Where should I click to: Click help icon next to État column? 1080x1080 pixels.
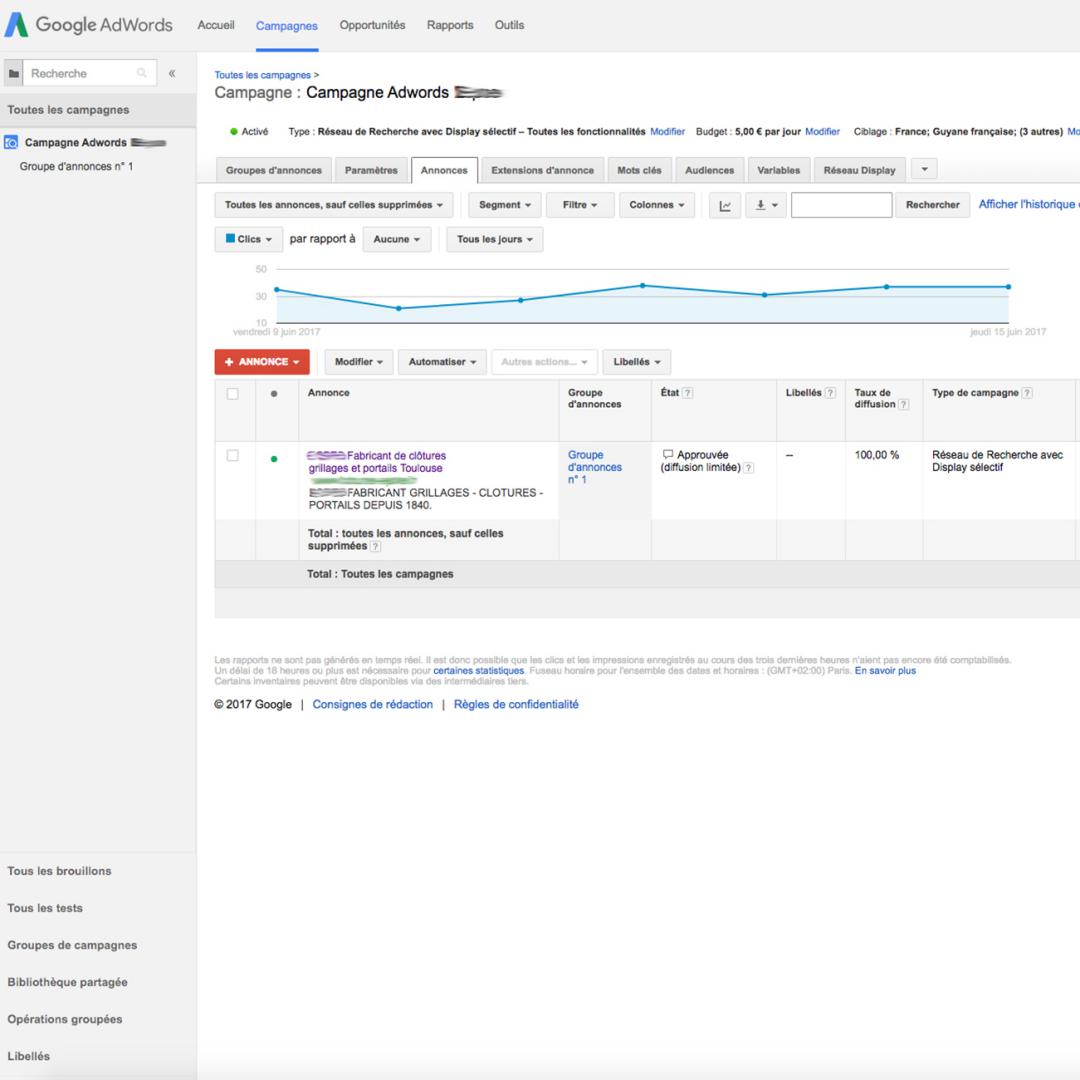tap(687, 393)
